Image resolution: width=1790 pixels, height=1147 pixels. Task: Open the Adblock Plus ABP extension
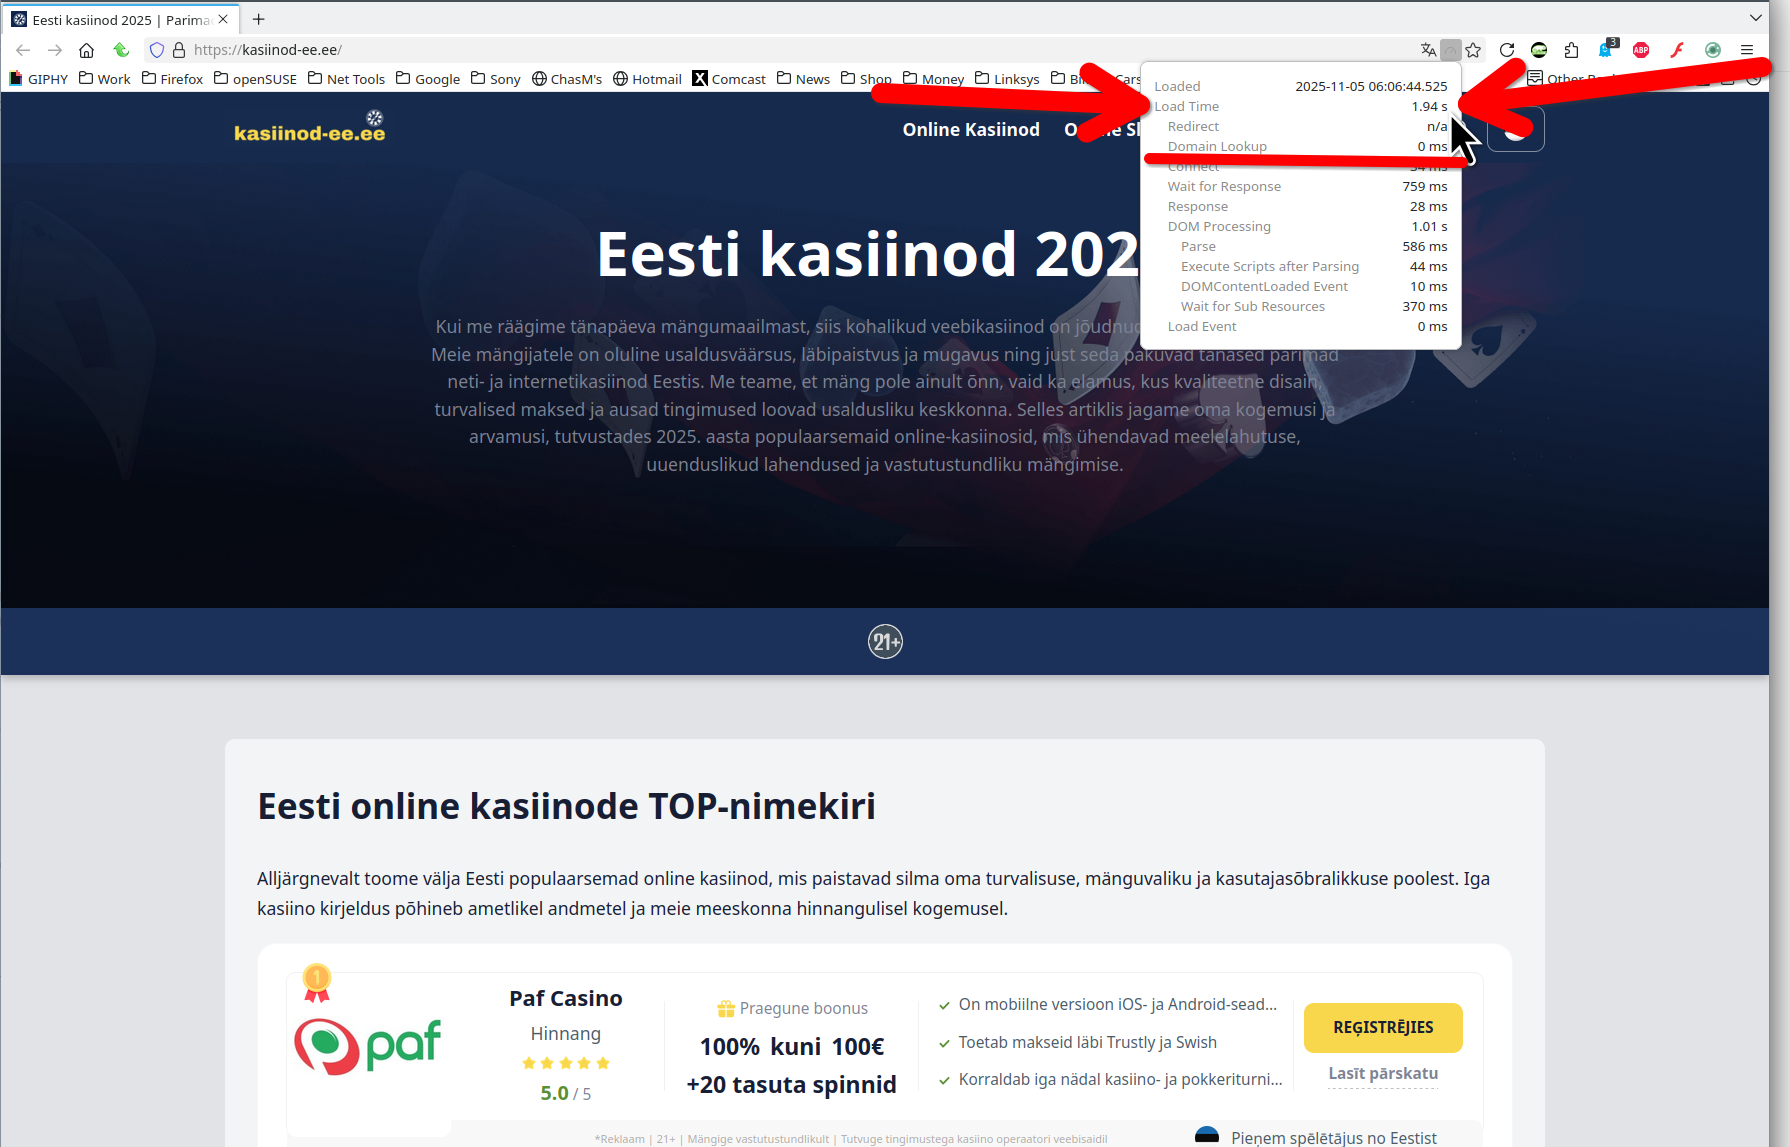coord(1641,50)
